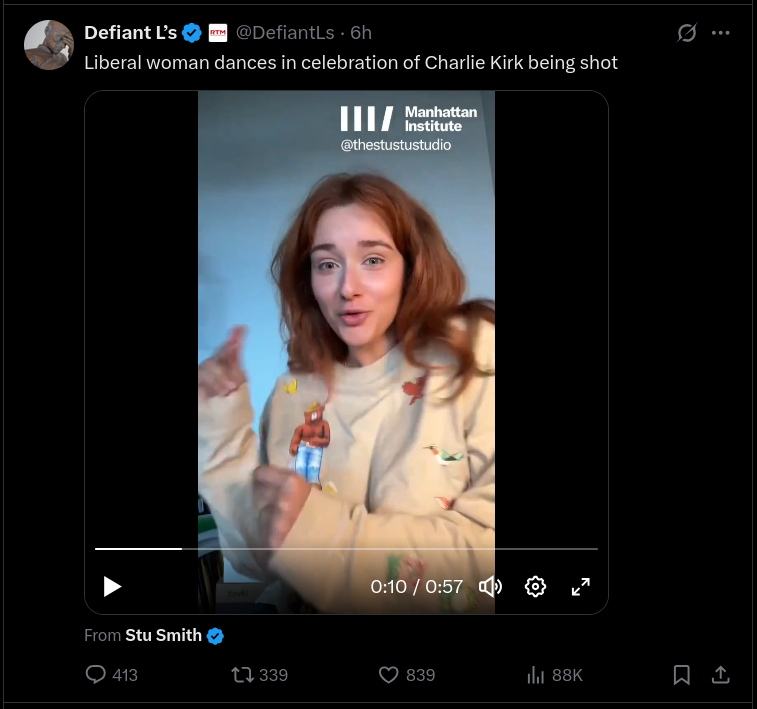Open the three-dot more menu
This screenshot has width=757, height=709.
click(721, 33)
